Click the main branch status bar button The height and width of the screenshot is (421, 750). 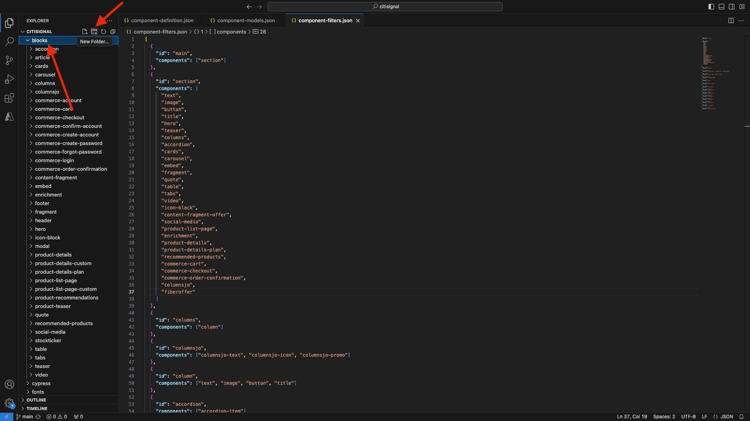coord(25,417)
